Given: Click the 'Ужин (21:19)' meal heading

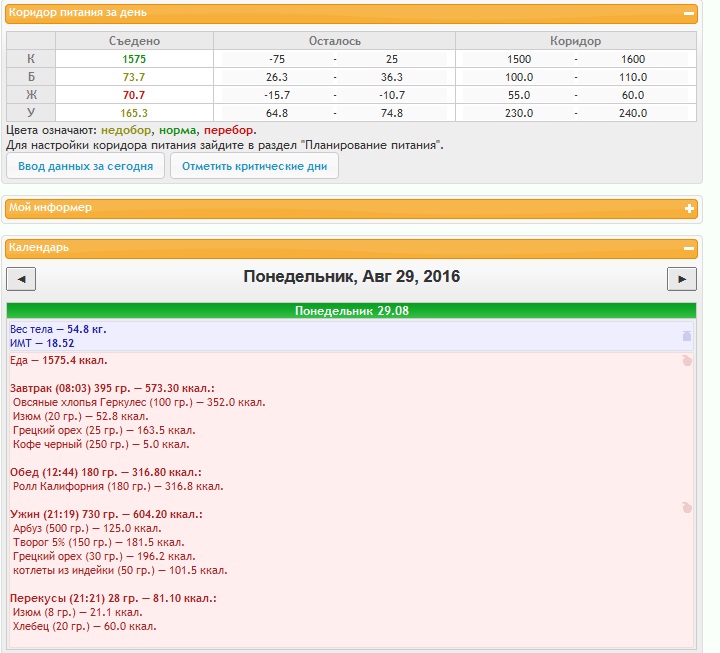Looking at the screenshot, I should tap(106, 514).
